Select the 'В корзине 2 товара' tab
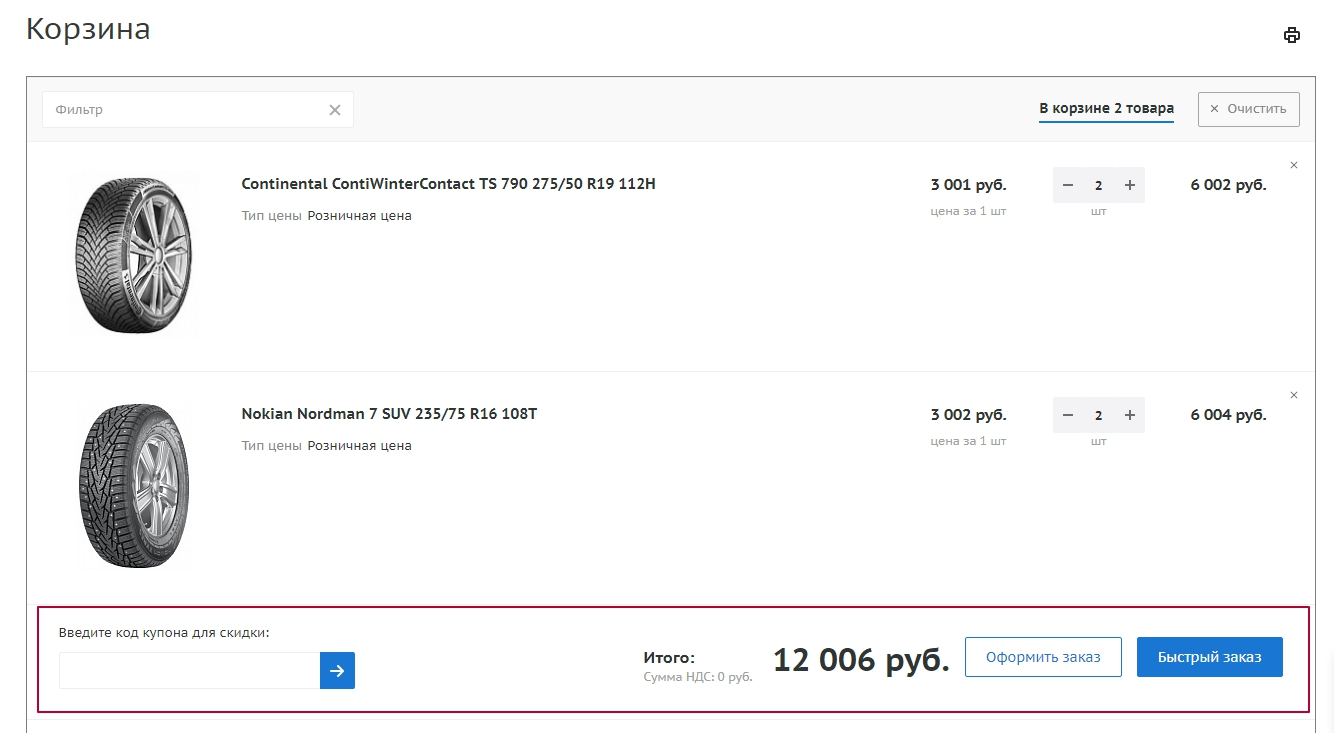This screenshot has width=1334, height=733. pos(1106,109)
